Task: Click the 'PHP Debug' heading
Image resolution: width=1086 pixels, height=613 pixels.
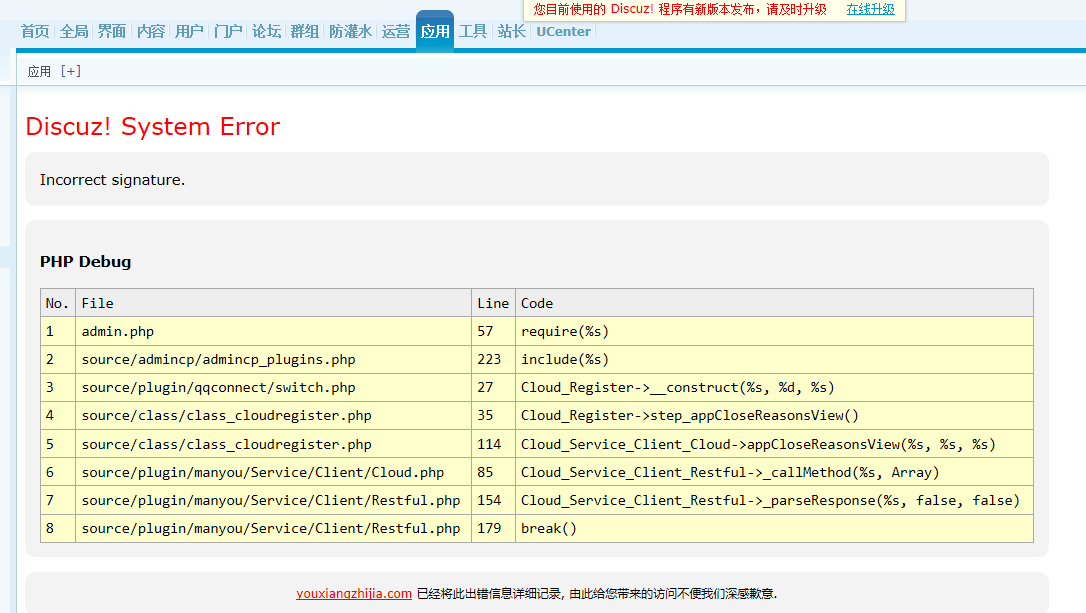Action: 85,262
